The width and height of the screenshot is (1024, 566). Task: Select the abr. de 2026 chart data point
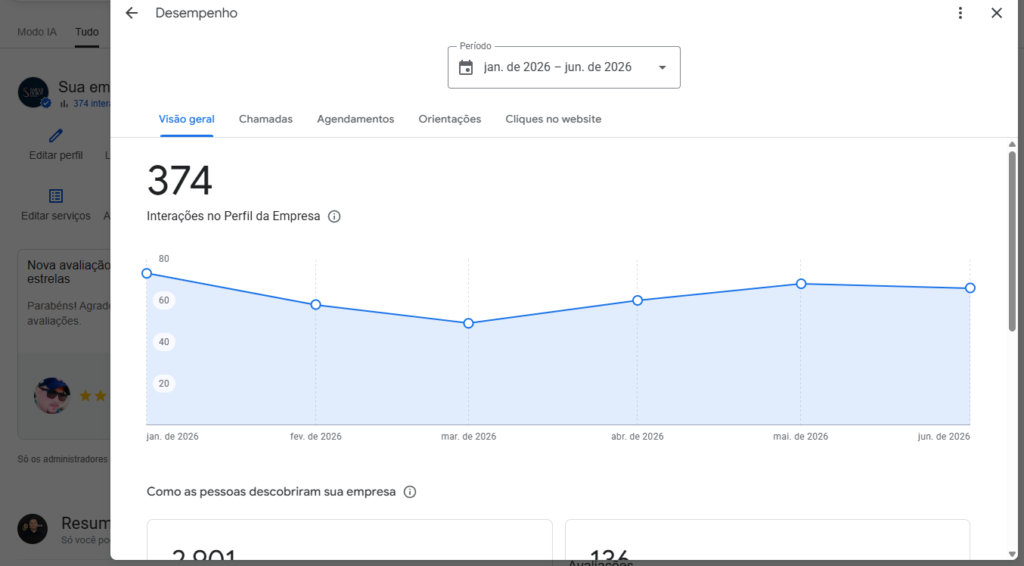coord(637,300)
